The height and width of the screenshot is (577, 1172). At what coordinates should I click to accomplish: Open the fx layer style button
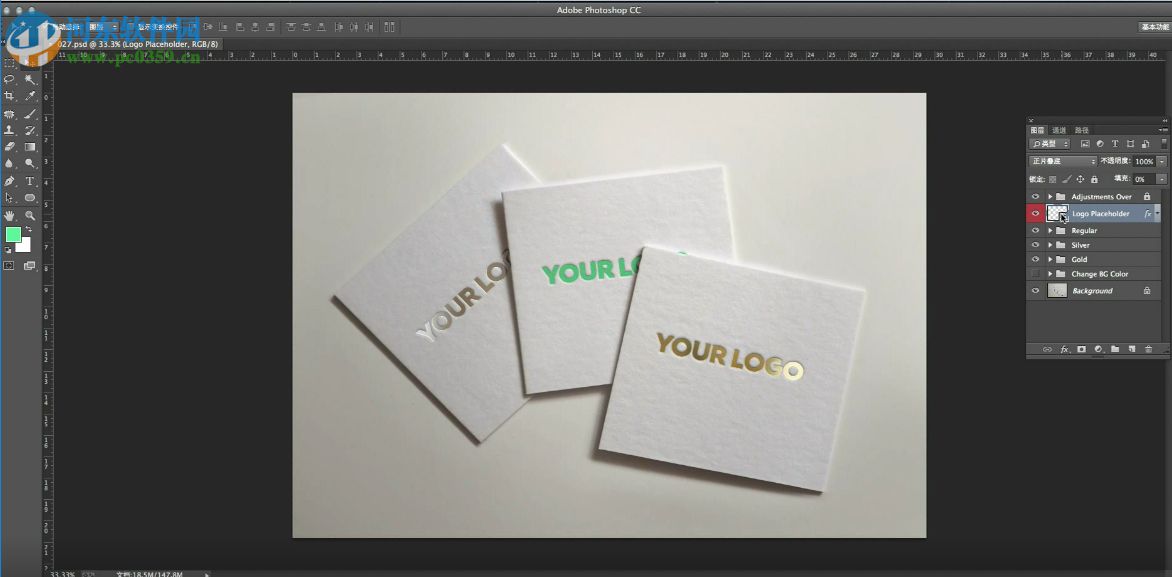(x=1064, y=349)
